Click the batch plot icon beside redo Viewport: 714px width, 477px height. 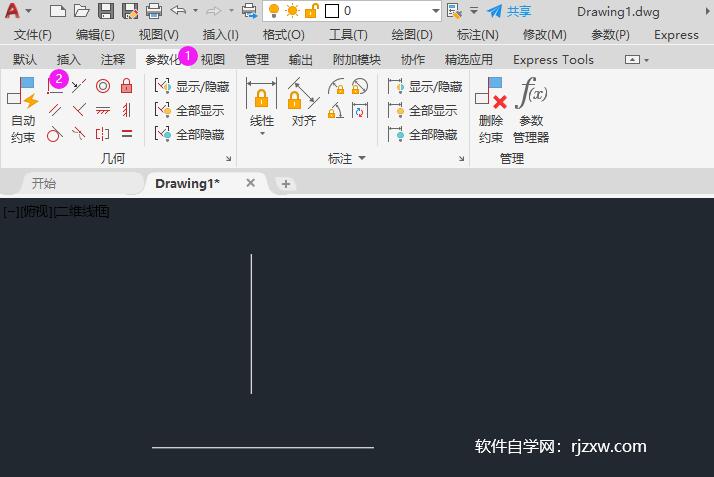tap(249, 10)
